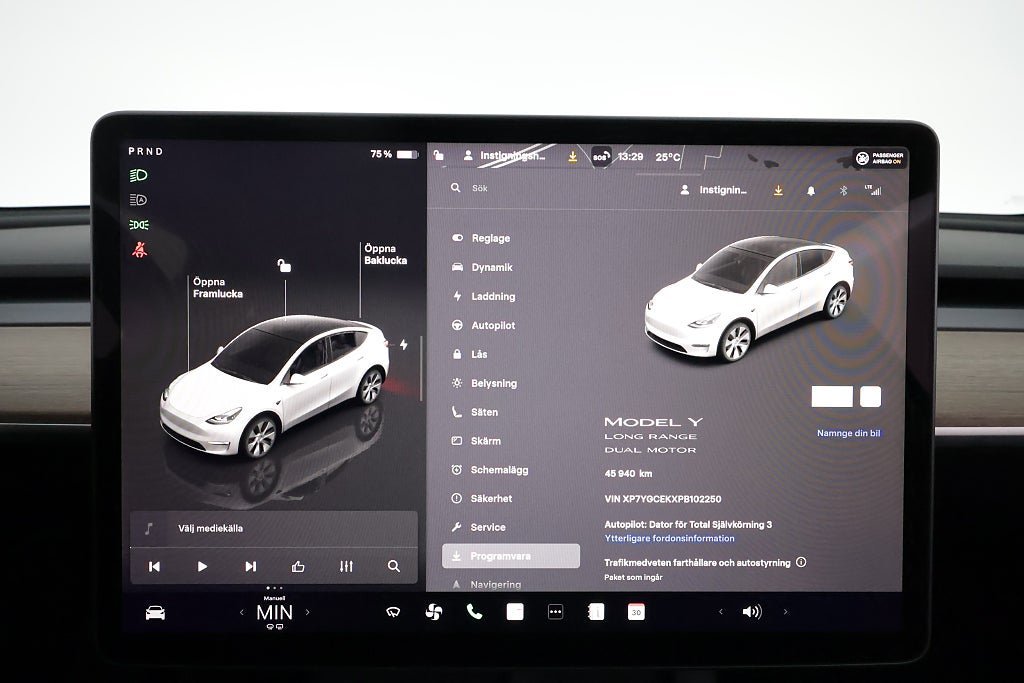Tap the LTE signal strength icon

873,190
